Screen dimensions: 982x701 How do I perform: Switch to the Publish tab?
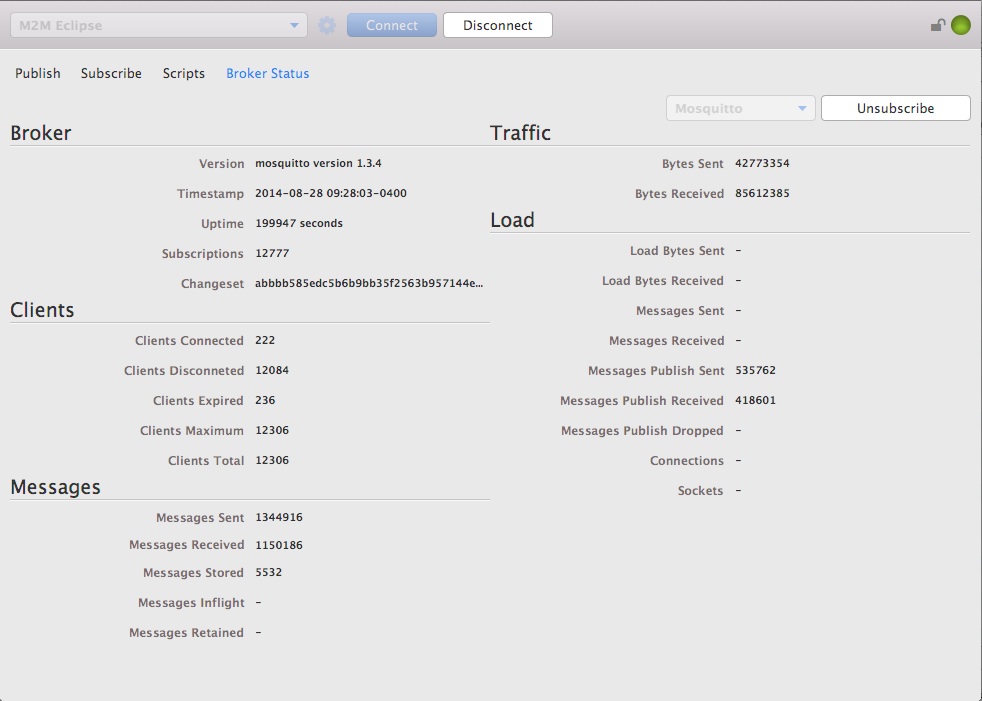(38, 73)
